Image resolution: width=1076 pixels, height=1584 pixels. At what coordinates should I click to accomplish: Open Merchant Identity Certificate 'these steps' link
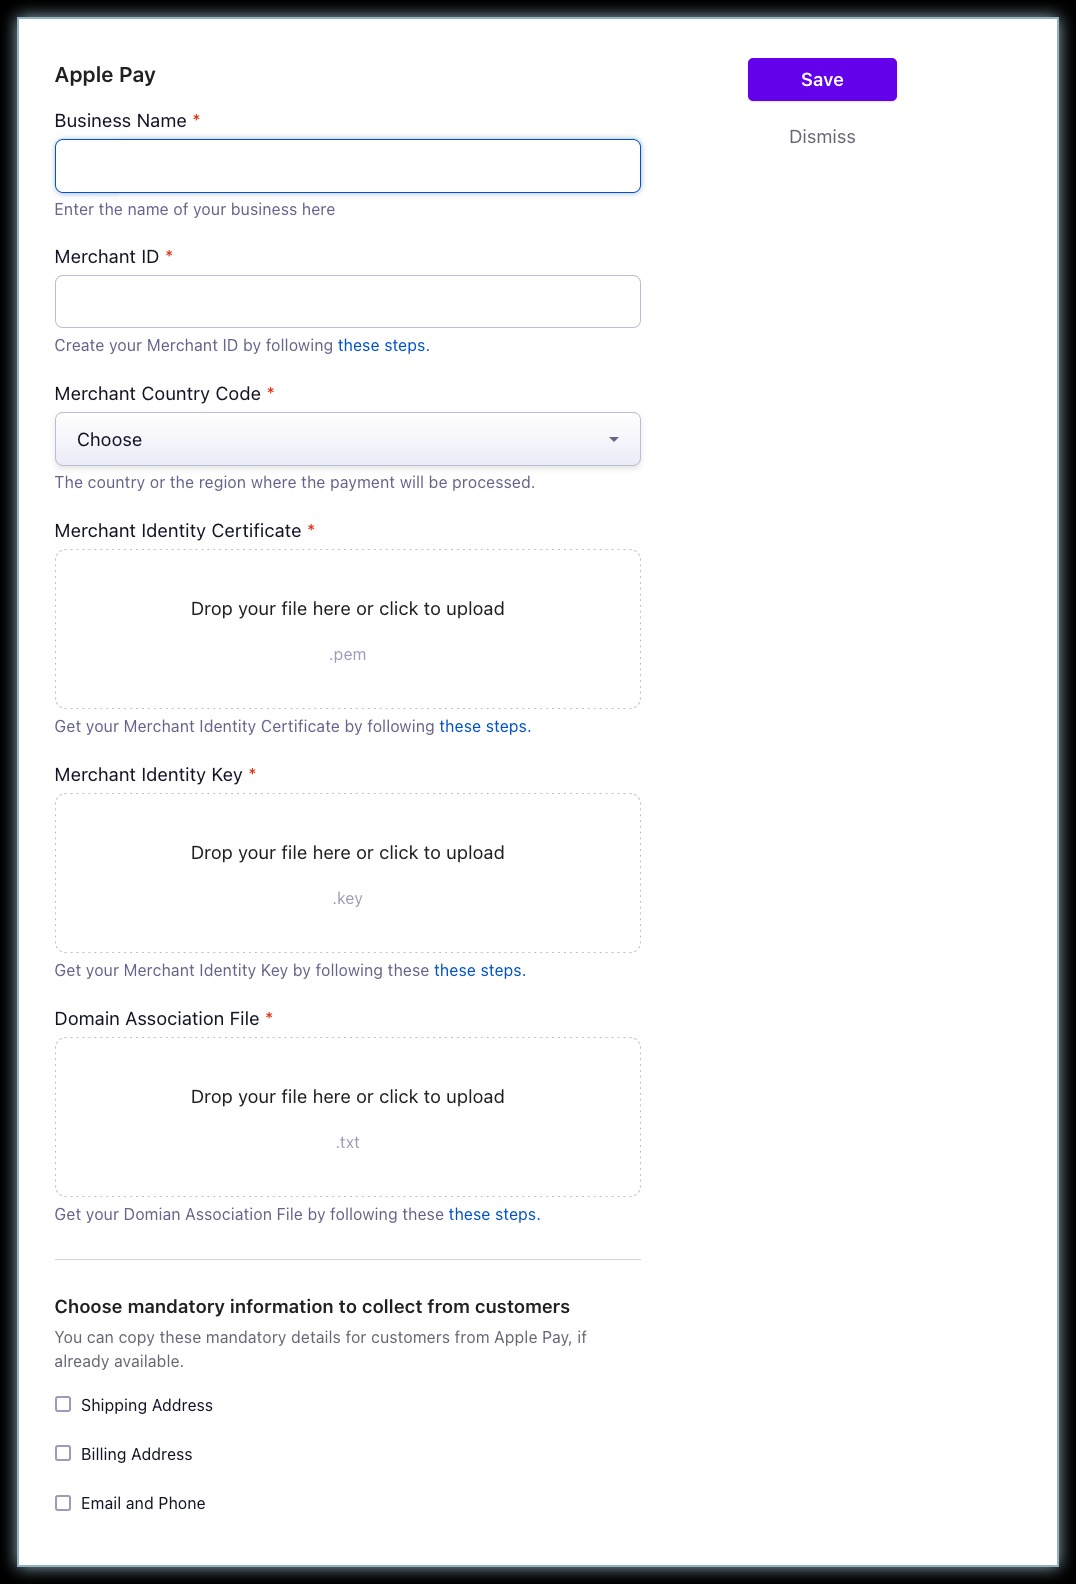pyautogui.click(x=483, y=727)
